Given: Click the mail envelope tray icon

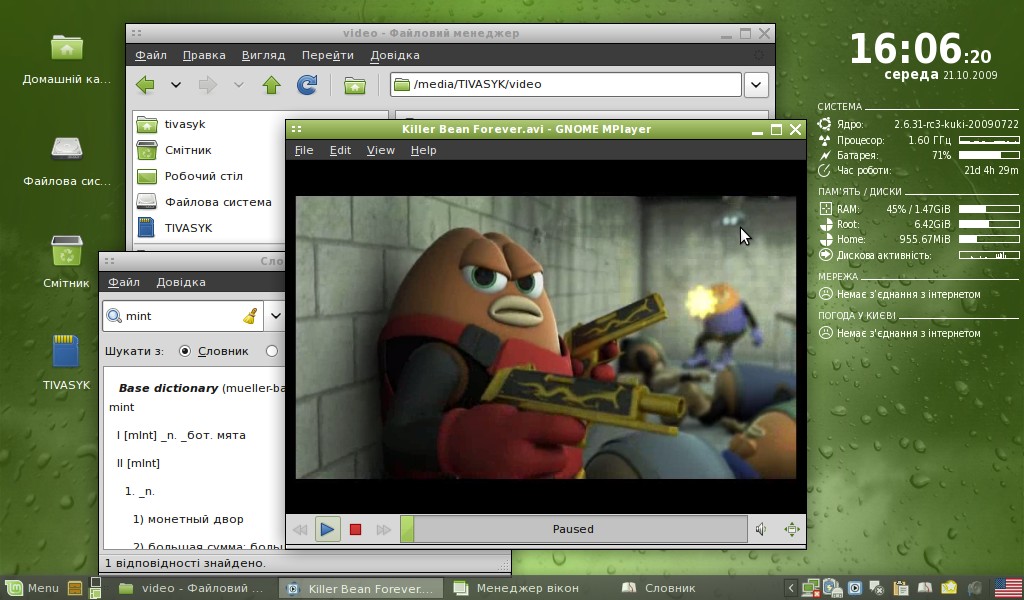Looking at the screenshot, I should (949, 588).
